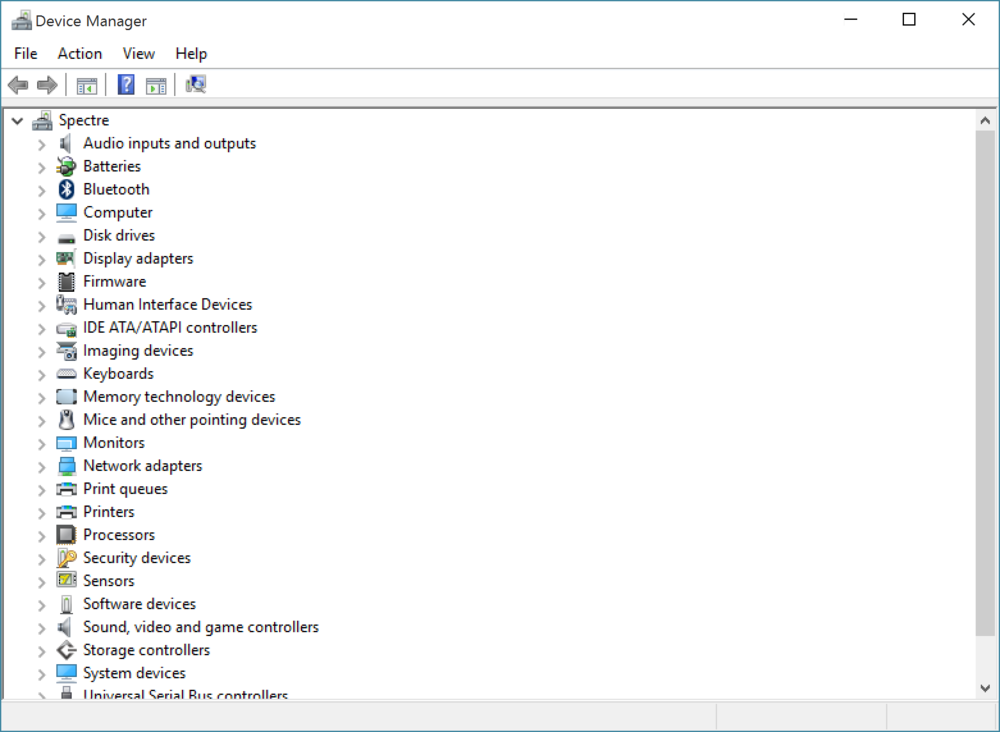This screenshot has width=1000, height=732.
Task: Click the Keyboards icon
Action: (66, 374)
